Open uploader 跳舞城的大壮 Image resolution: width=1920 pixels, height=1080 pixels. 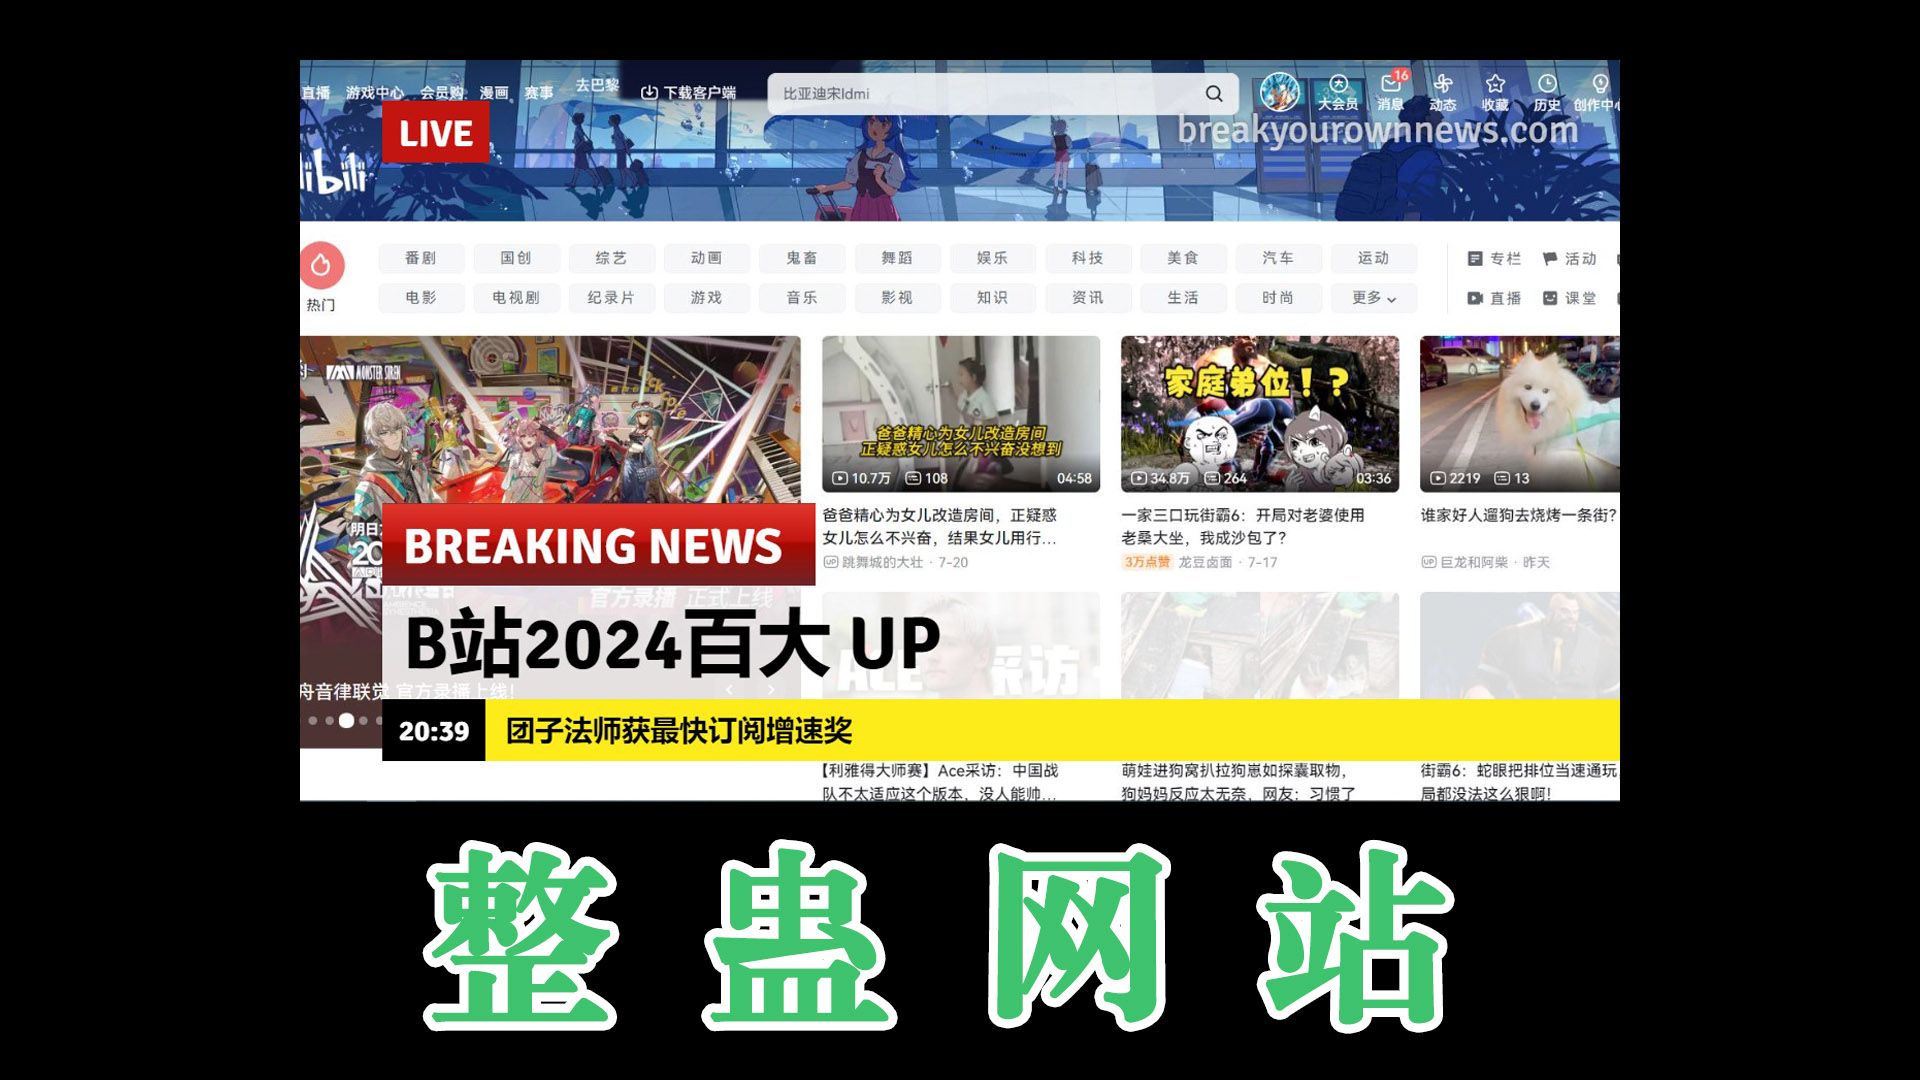[x=883, y=563]
